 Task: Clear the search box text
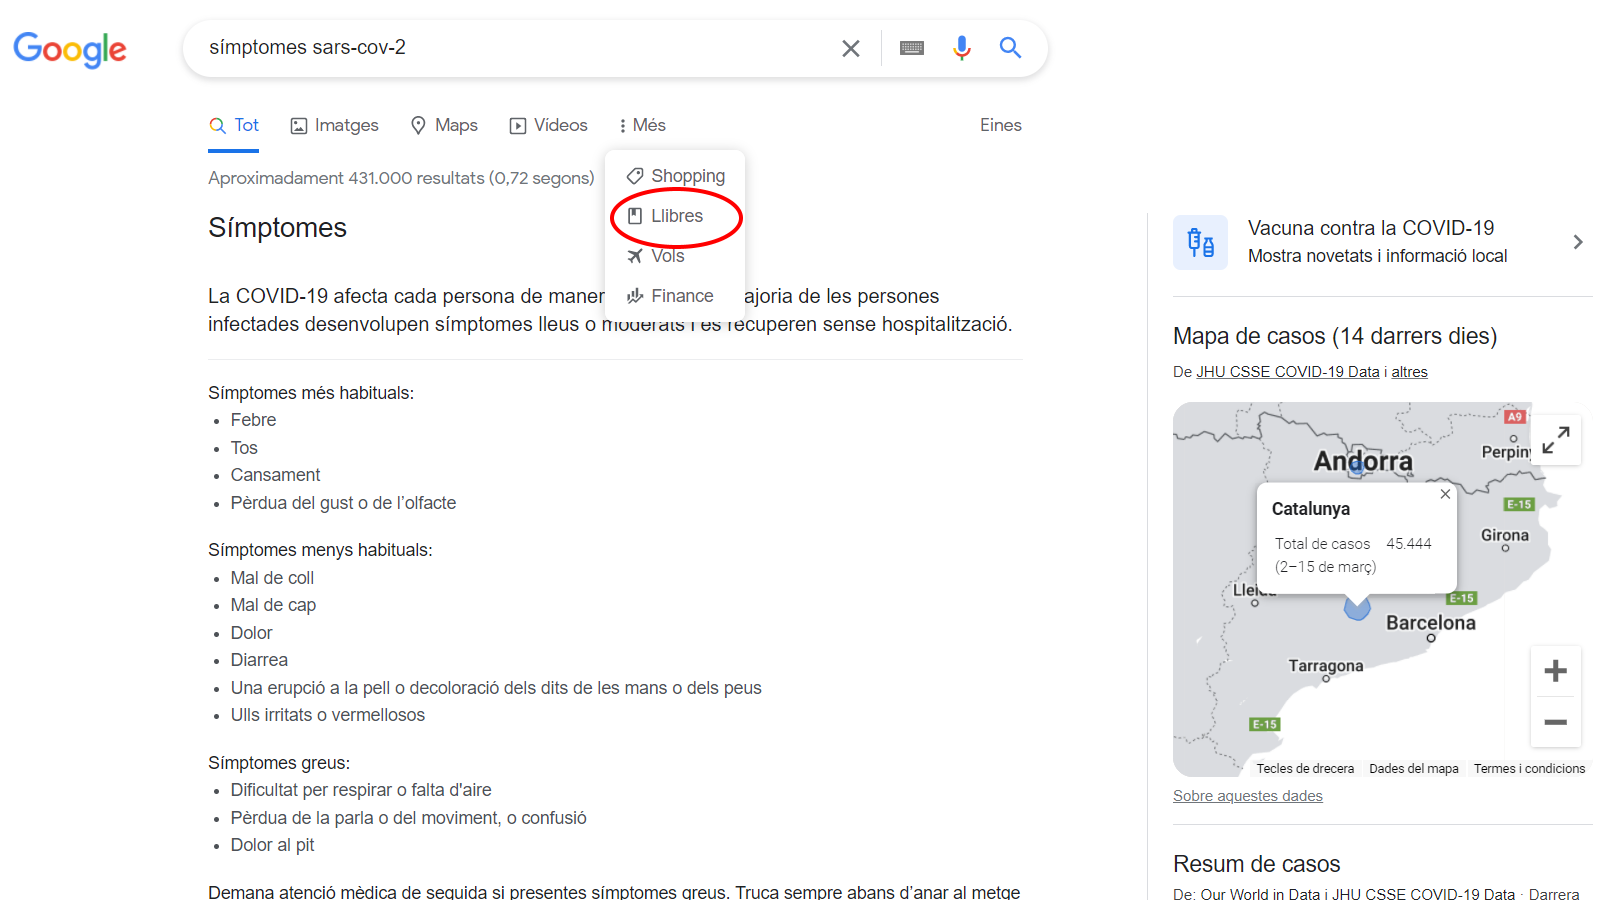pos(850,48)
